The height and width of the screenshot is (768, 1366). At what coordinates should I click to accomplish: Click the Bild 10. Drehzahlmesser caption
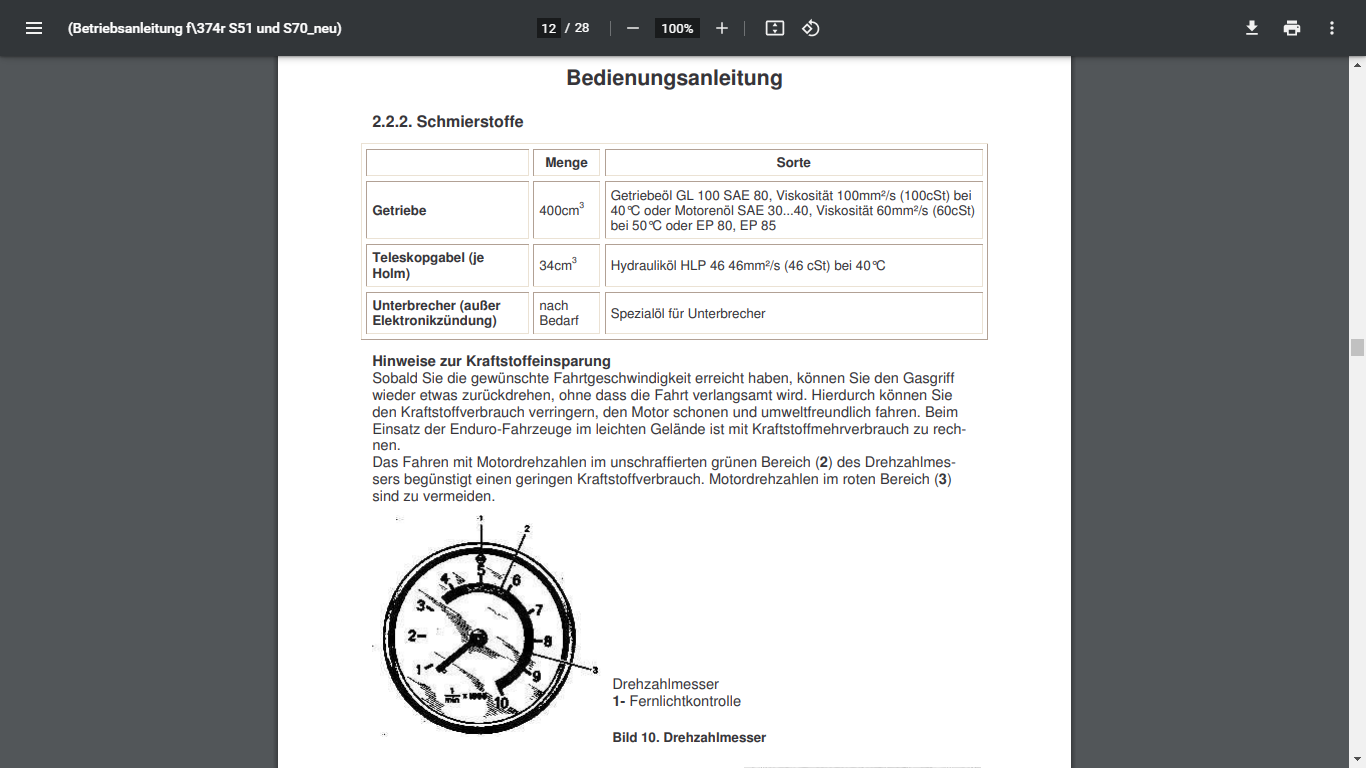689,738
